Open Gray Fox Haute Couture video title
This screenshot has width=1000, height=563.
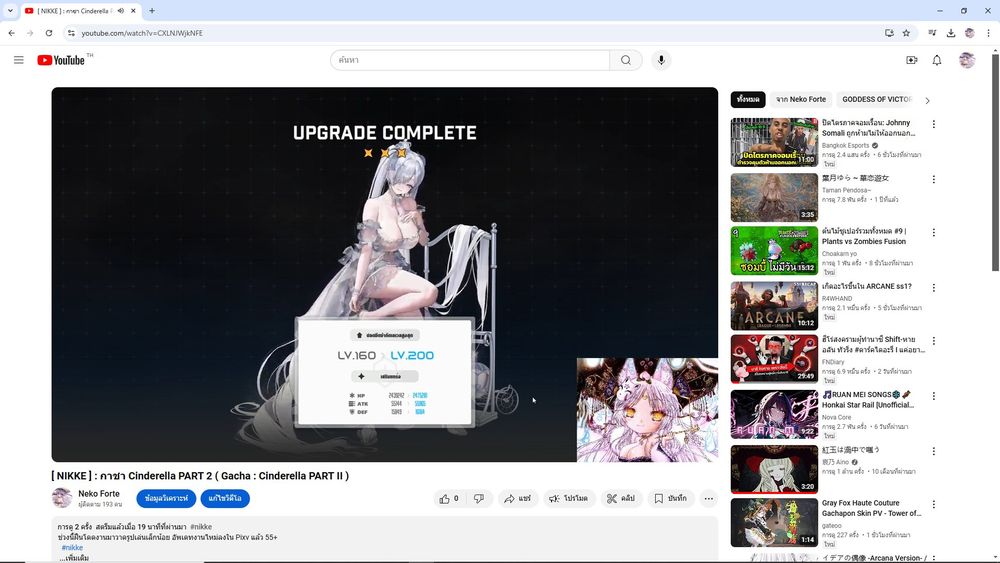(x=871, y=508)
